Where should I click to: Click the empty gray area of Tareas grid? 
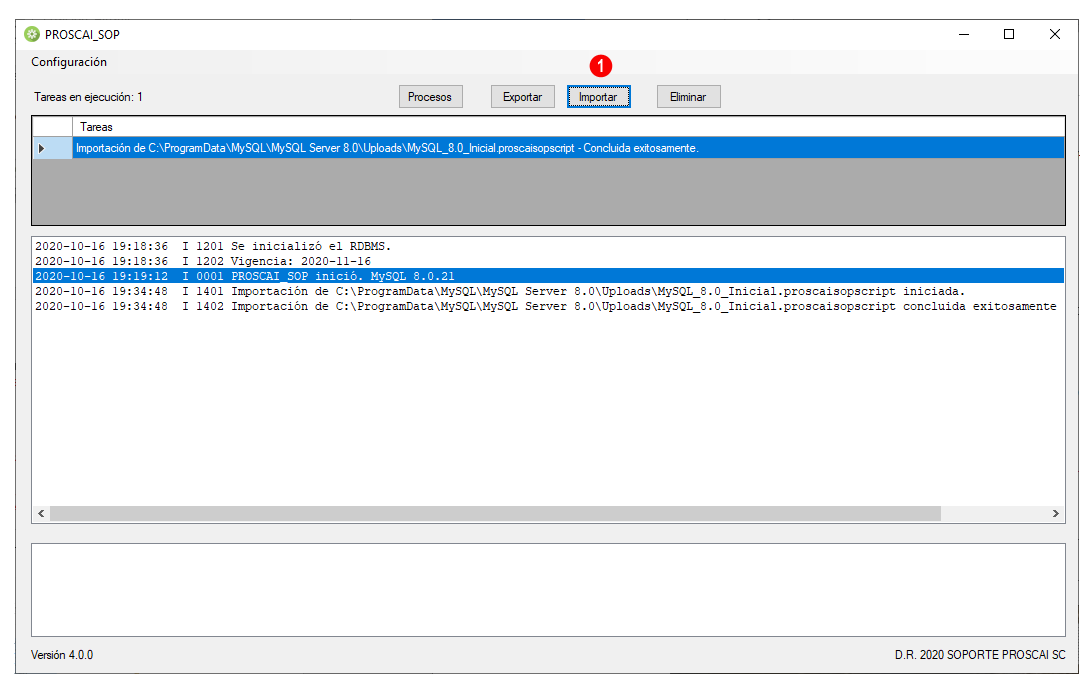point(548,191)
